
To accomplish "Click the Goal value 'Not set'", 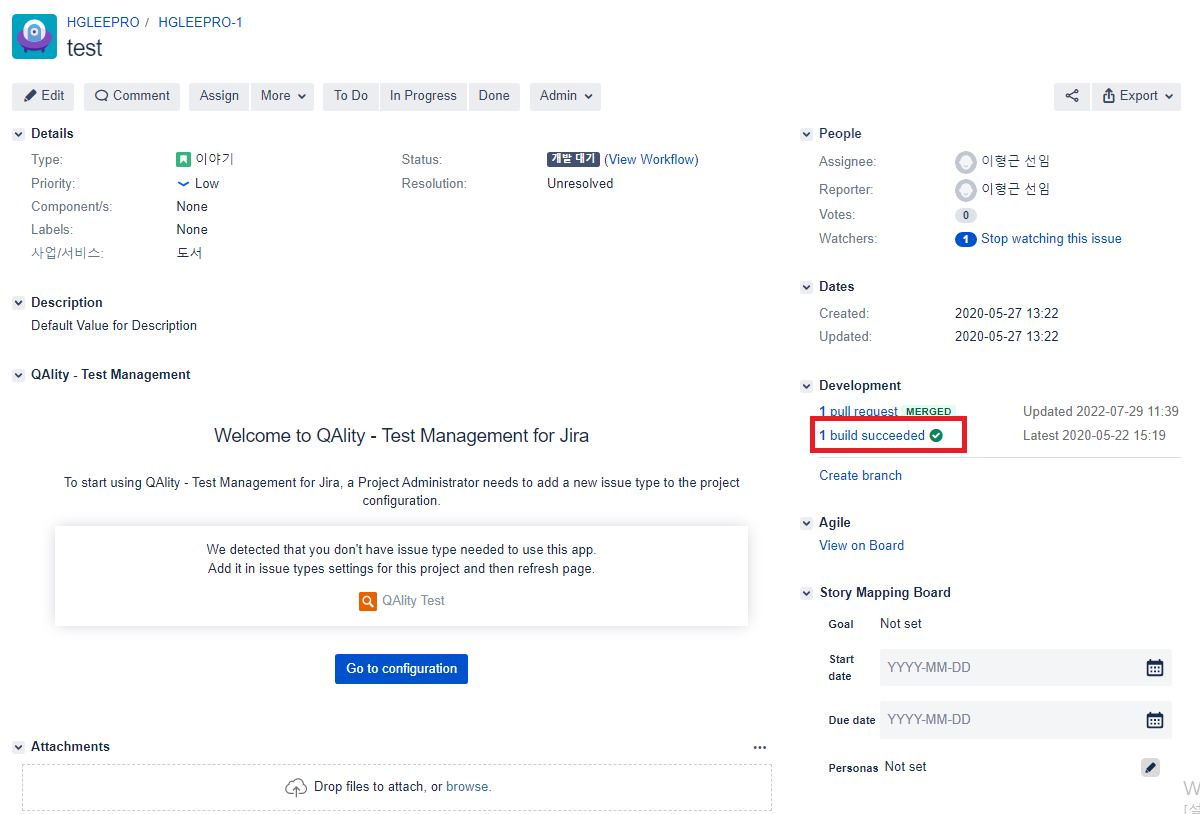I will pos(901,623).
